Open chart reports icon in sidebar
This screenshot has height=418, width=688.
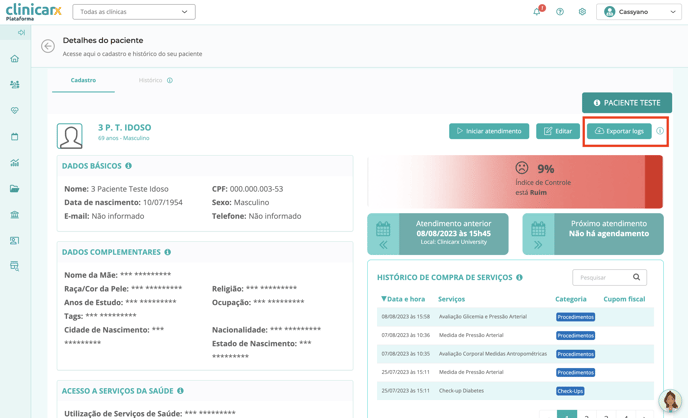(15, 163)
